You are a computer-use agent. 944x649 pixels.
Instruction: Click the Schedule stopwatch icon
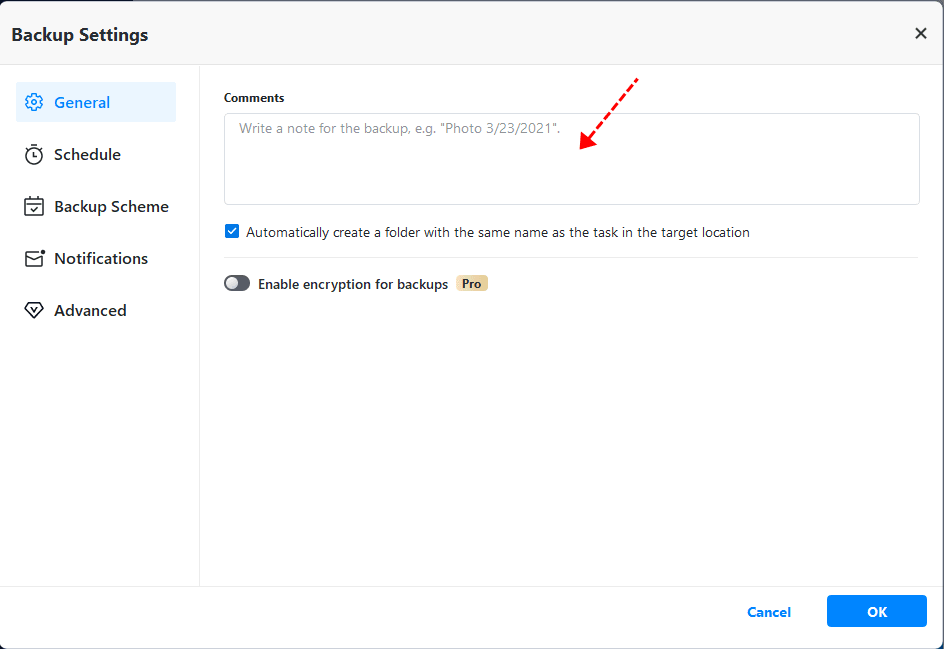click(x=34, y=154)
